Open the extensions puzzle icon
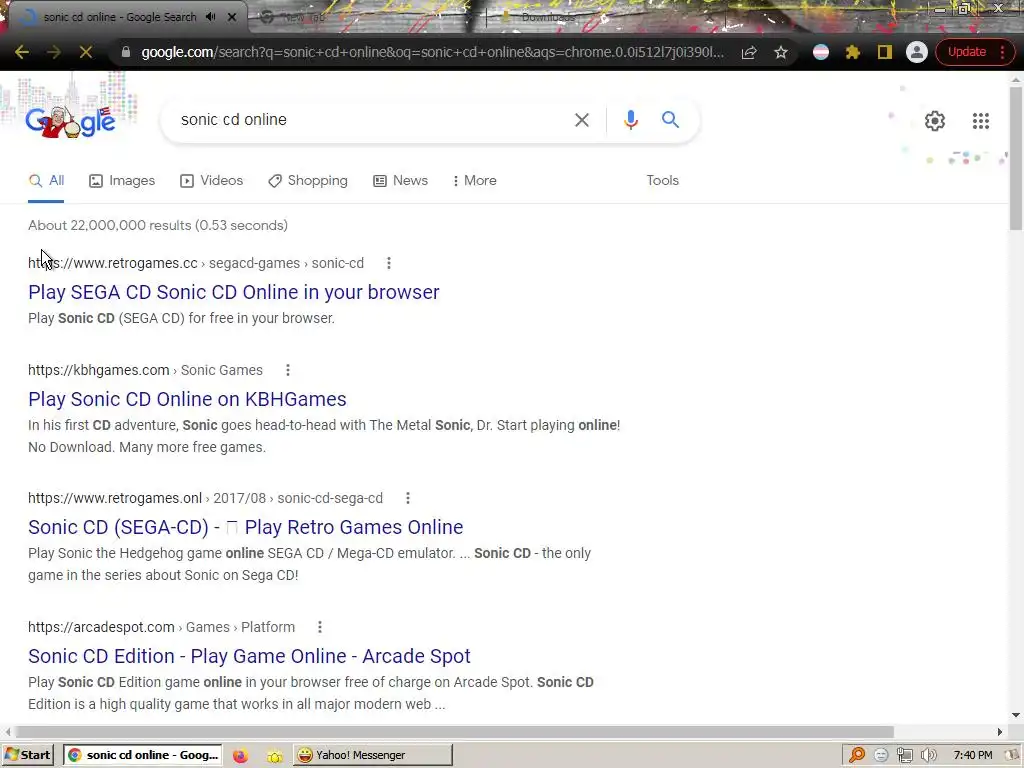The height and width of the screenshot is (768, 1024). coord(853,52)
